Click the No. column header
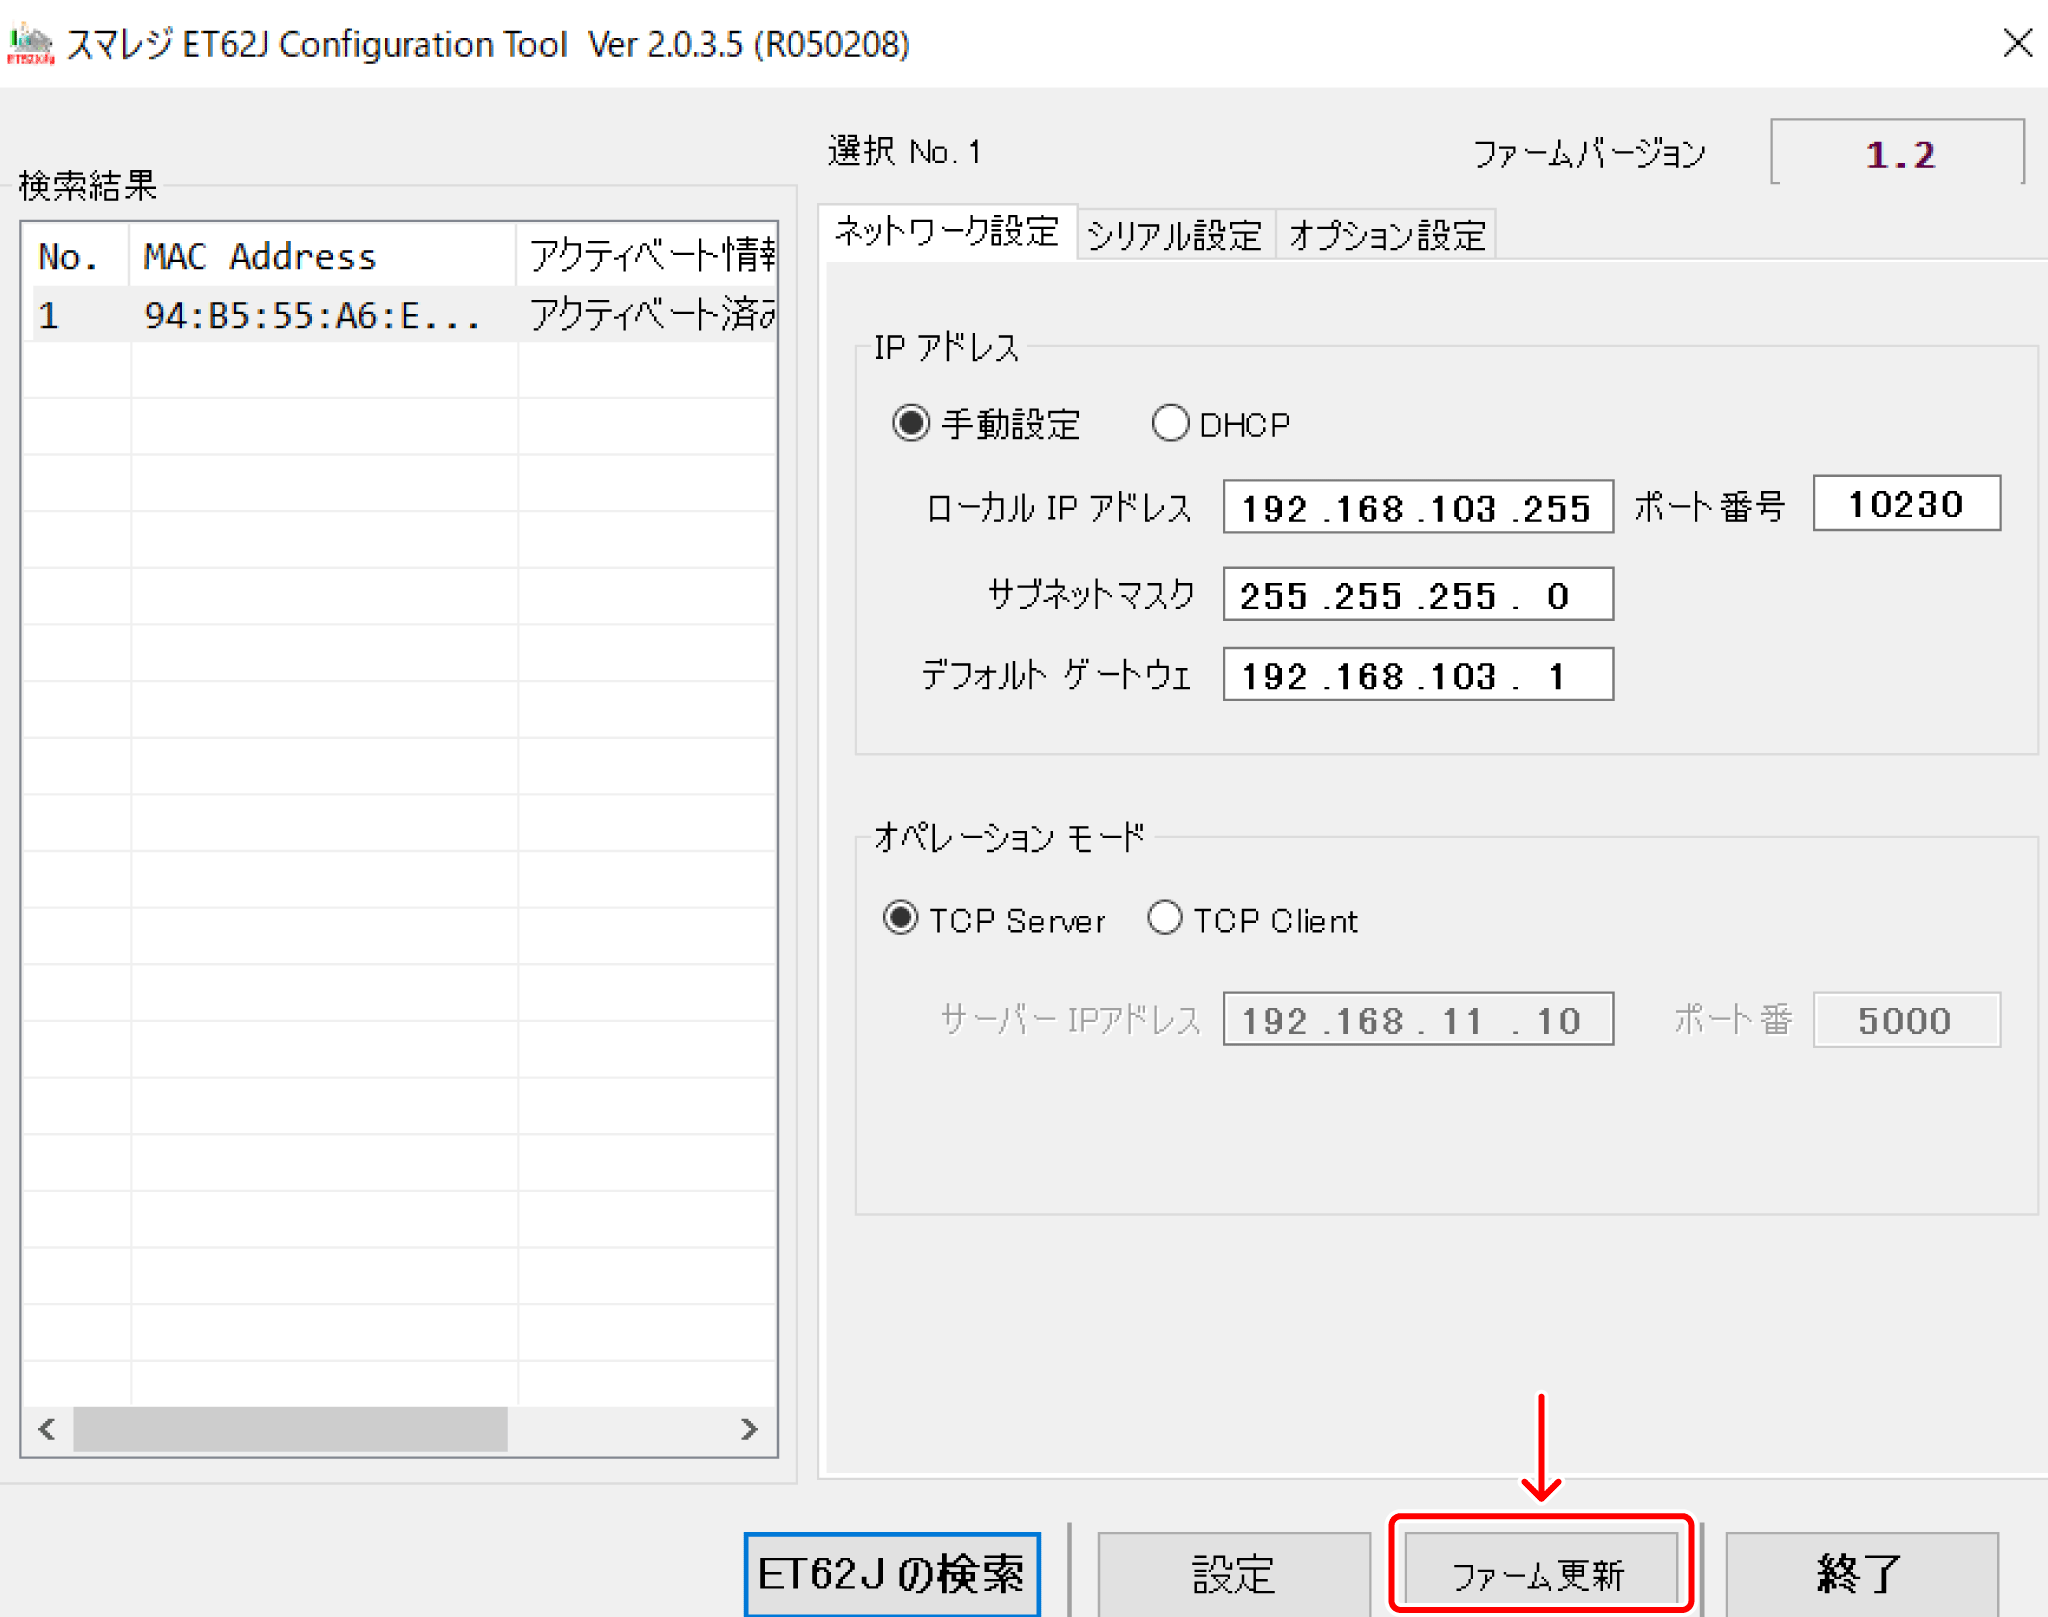2048x1617 pixels. point(78,257)
